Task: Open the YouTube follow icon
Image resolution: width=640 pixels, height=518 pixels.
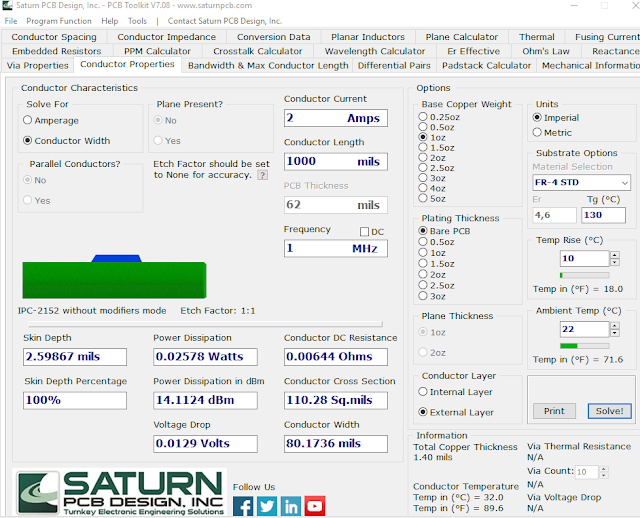Action: click(315, 506)
